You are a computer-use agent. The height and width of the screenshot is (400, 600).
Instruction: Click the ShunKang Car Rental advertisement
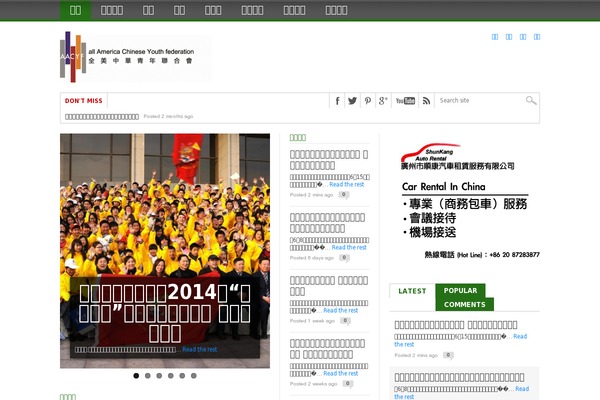pos(465,201)
